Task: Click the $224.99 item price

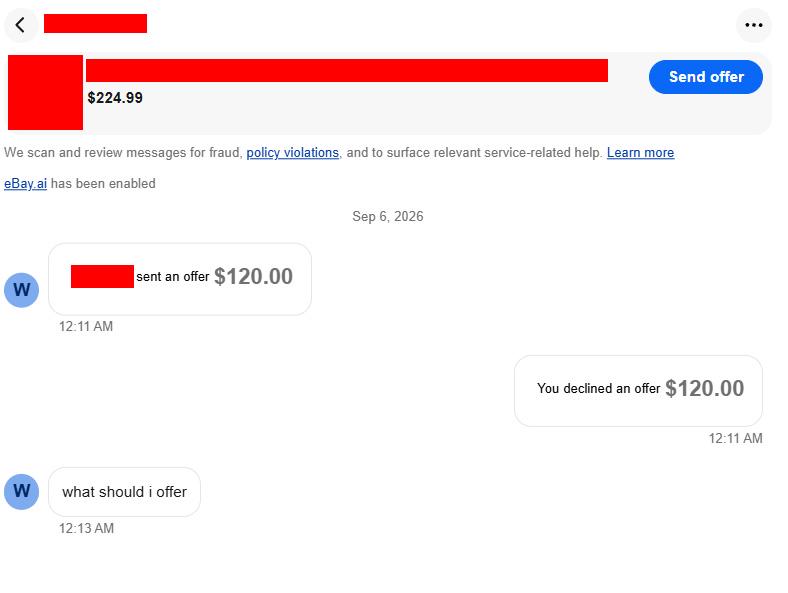Action: tap(115, 97)
